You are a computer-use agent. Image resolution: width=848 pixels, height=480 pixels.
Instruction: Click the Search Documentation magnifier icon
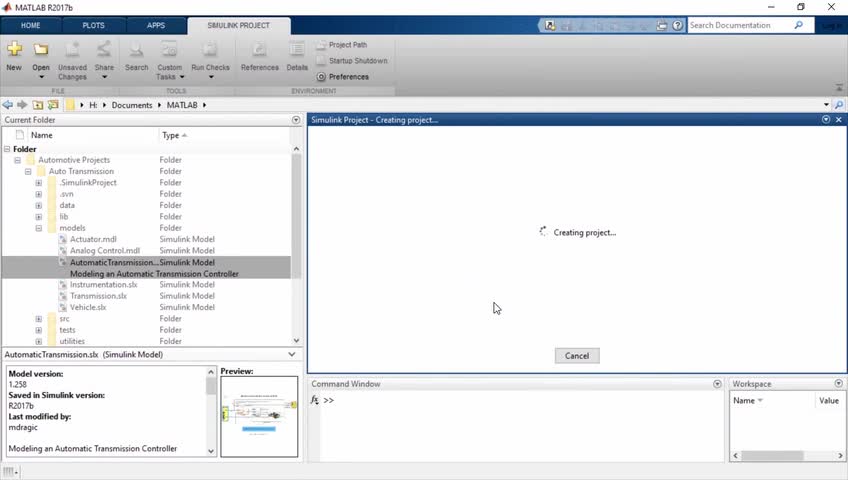point(799,25)
